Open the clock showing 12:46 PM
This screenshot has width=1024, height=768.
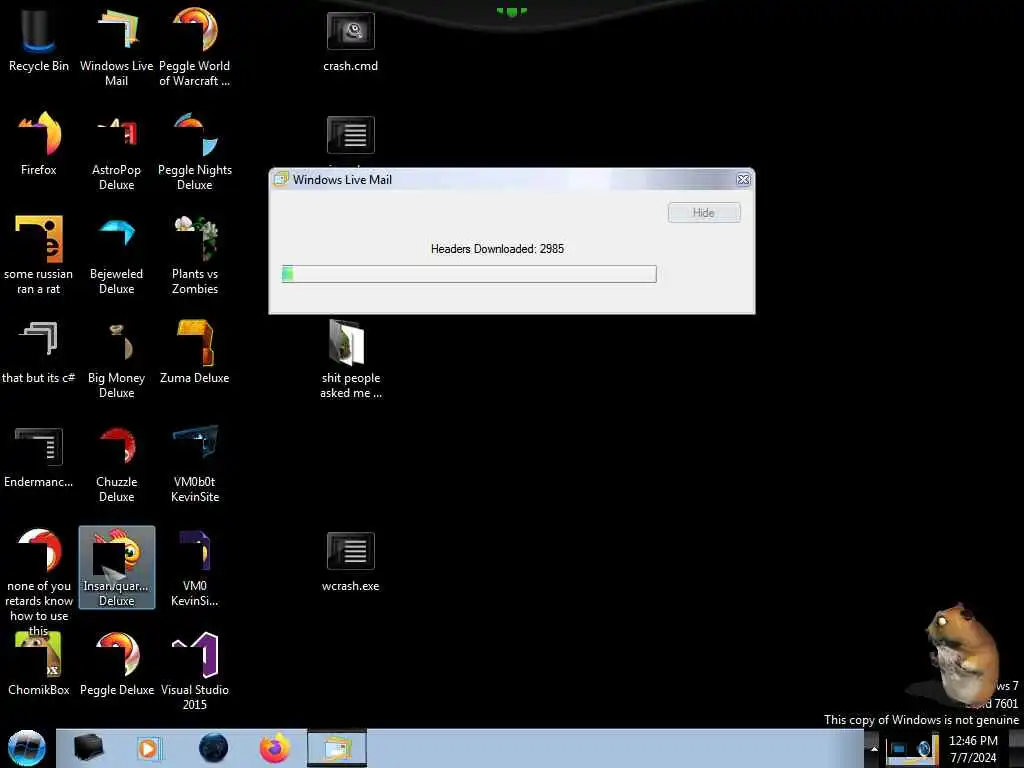coord(973,749)
